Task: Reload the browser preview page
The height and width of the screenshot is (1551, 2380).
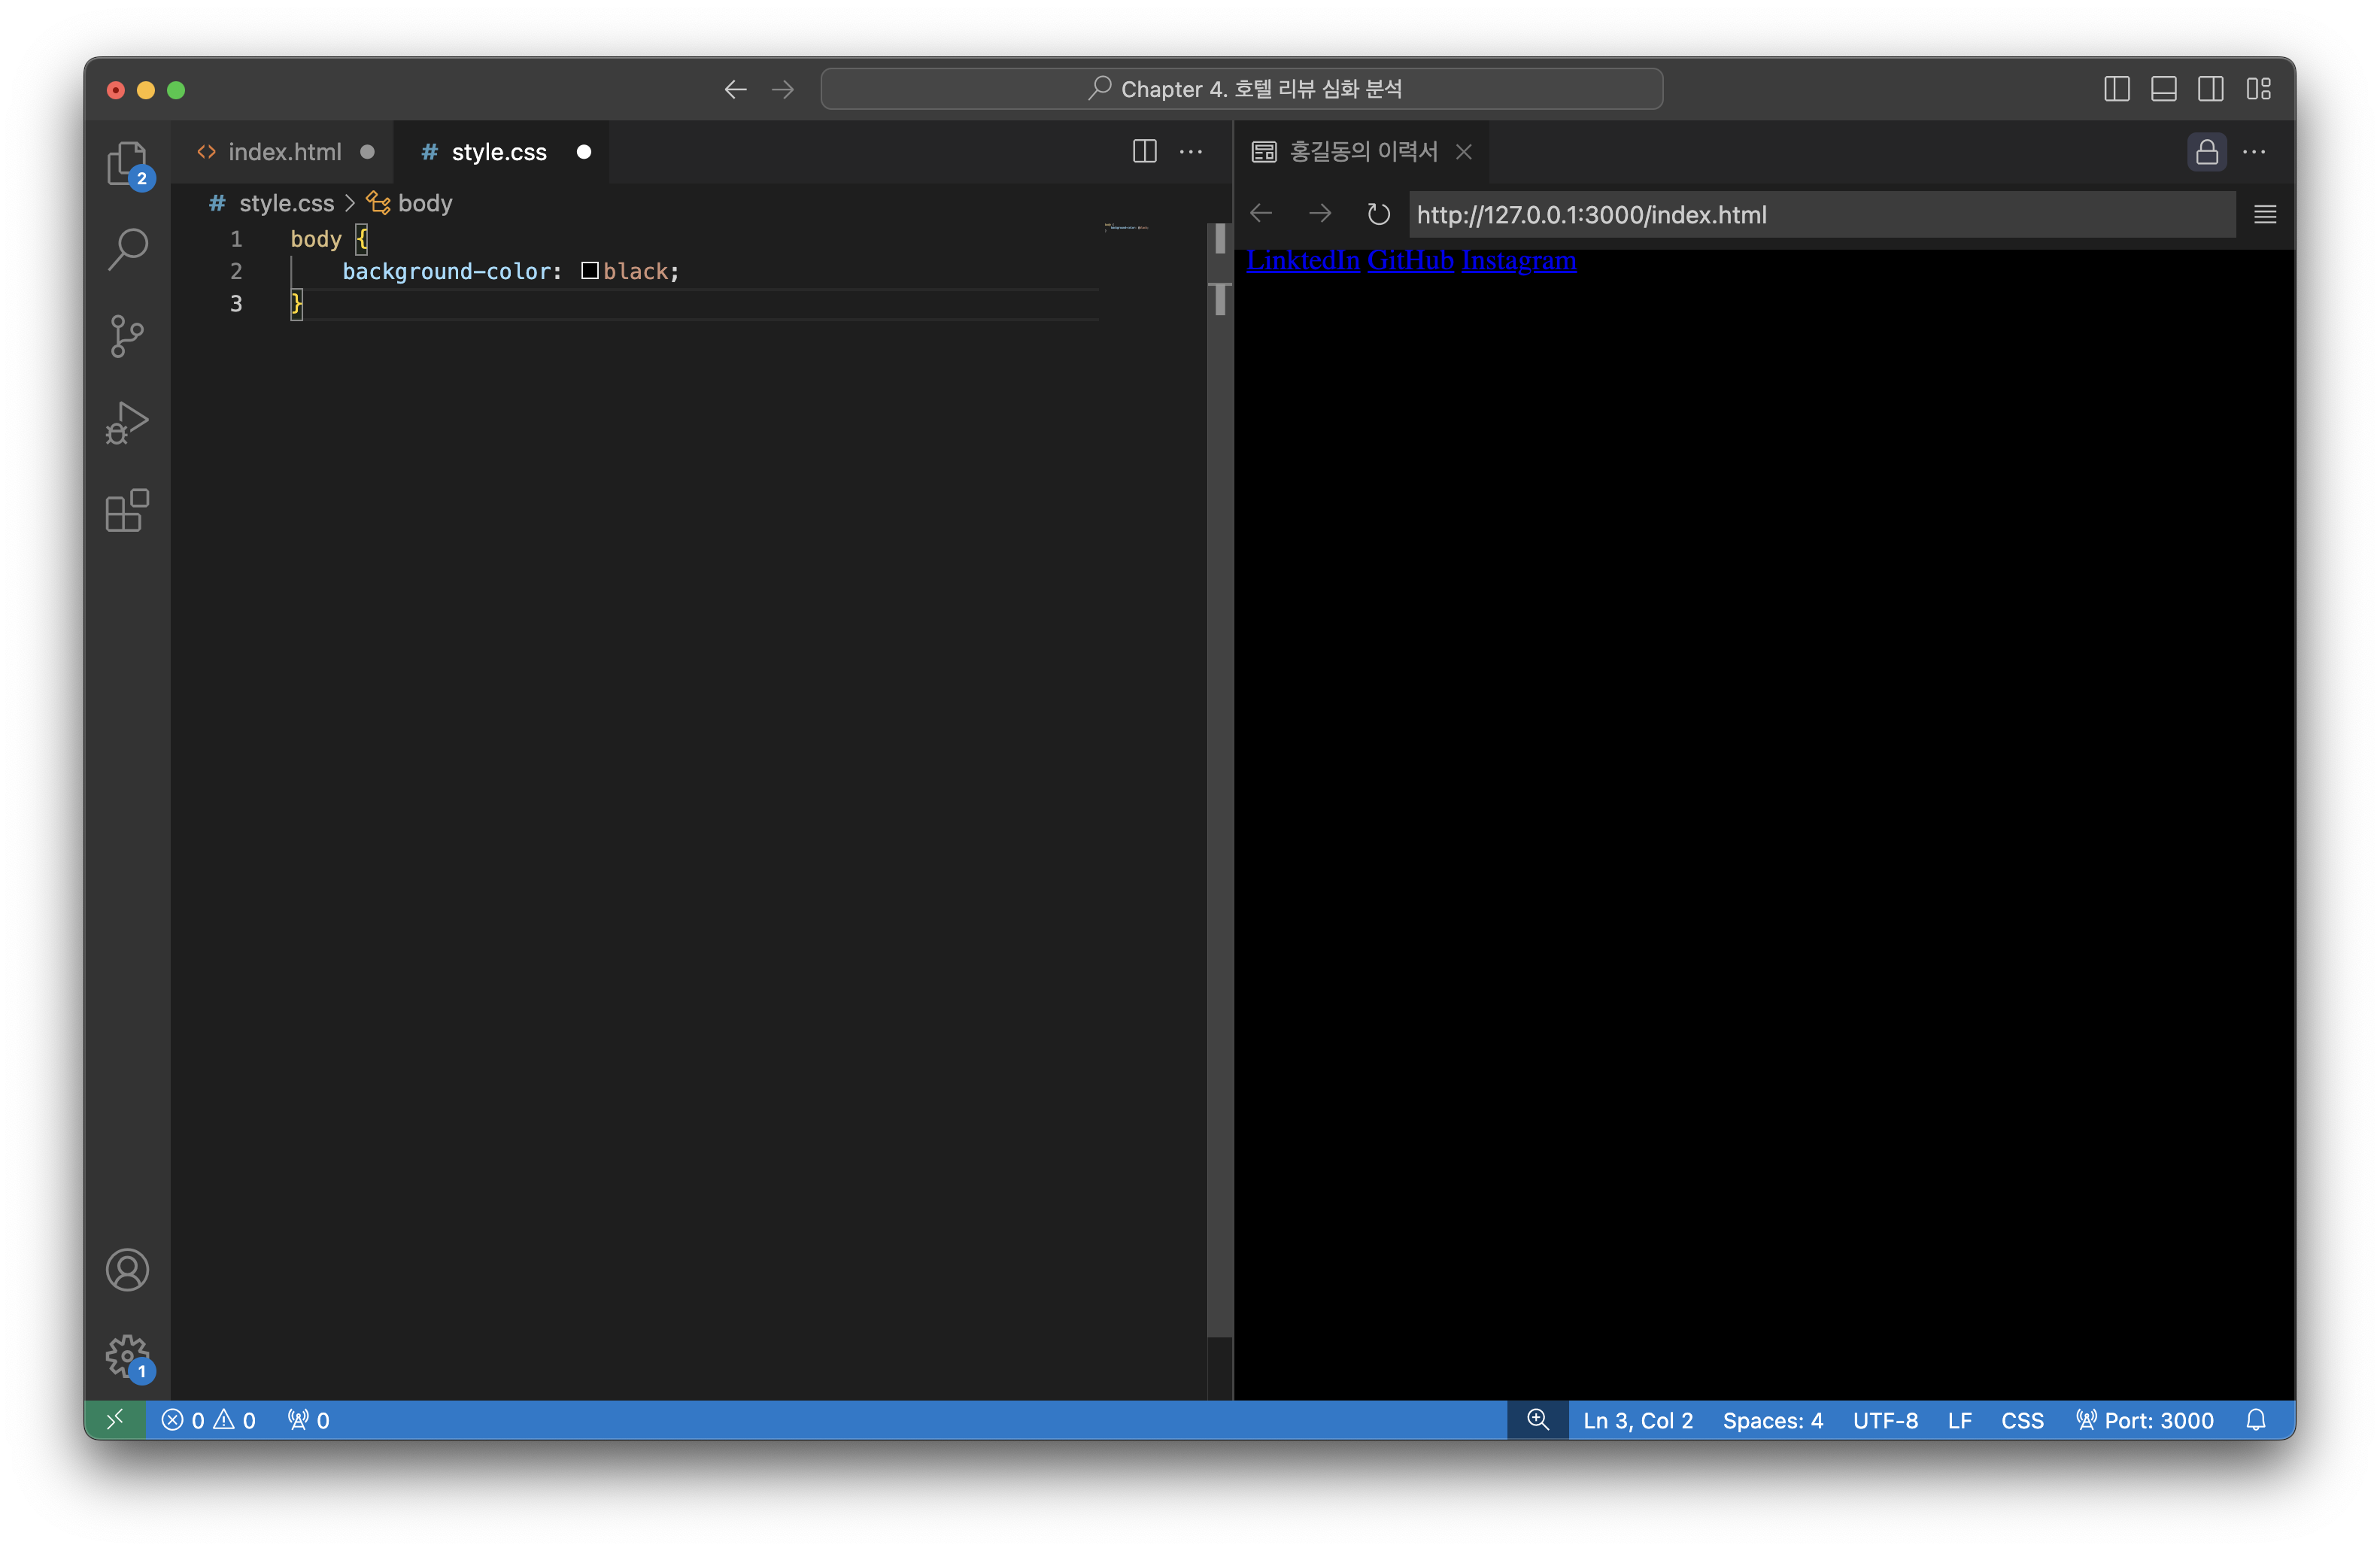Action: (x=1378, y=214)
